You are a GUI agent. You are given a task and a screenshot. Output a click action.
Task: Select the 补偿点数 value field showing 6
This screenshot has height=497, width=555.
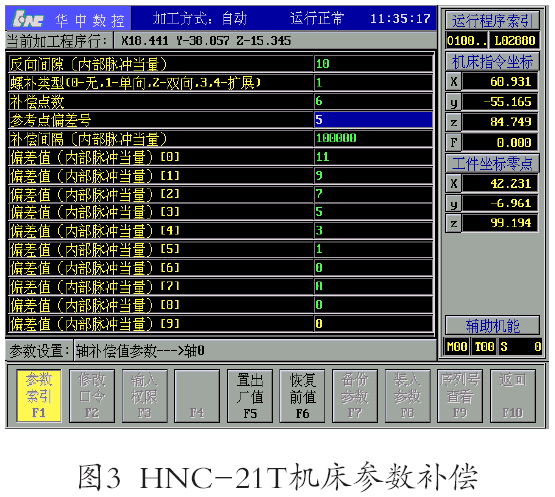[x=373, y=101]
